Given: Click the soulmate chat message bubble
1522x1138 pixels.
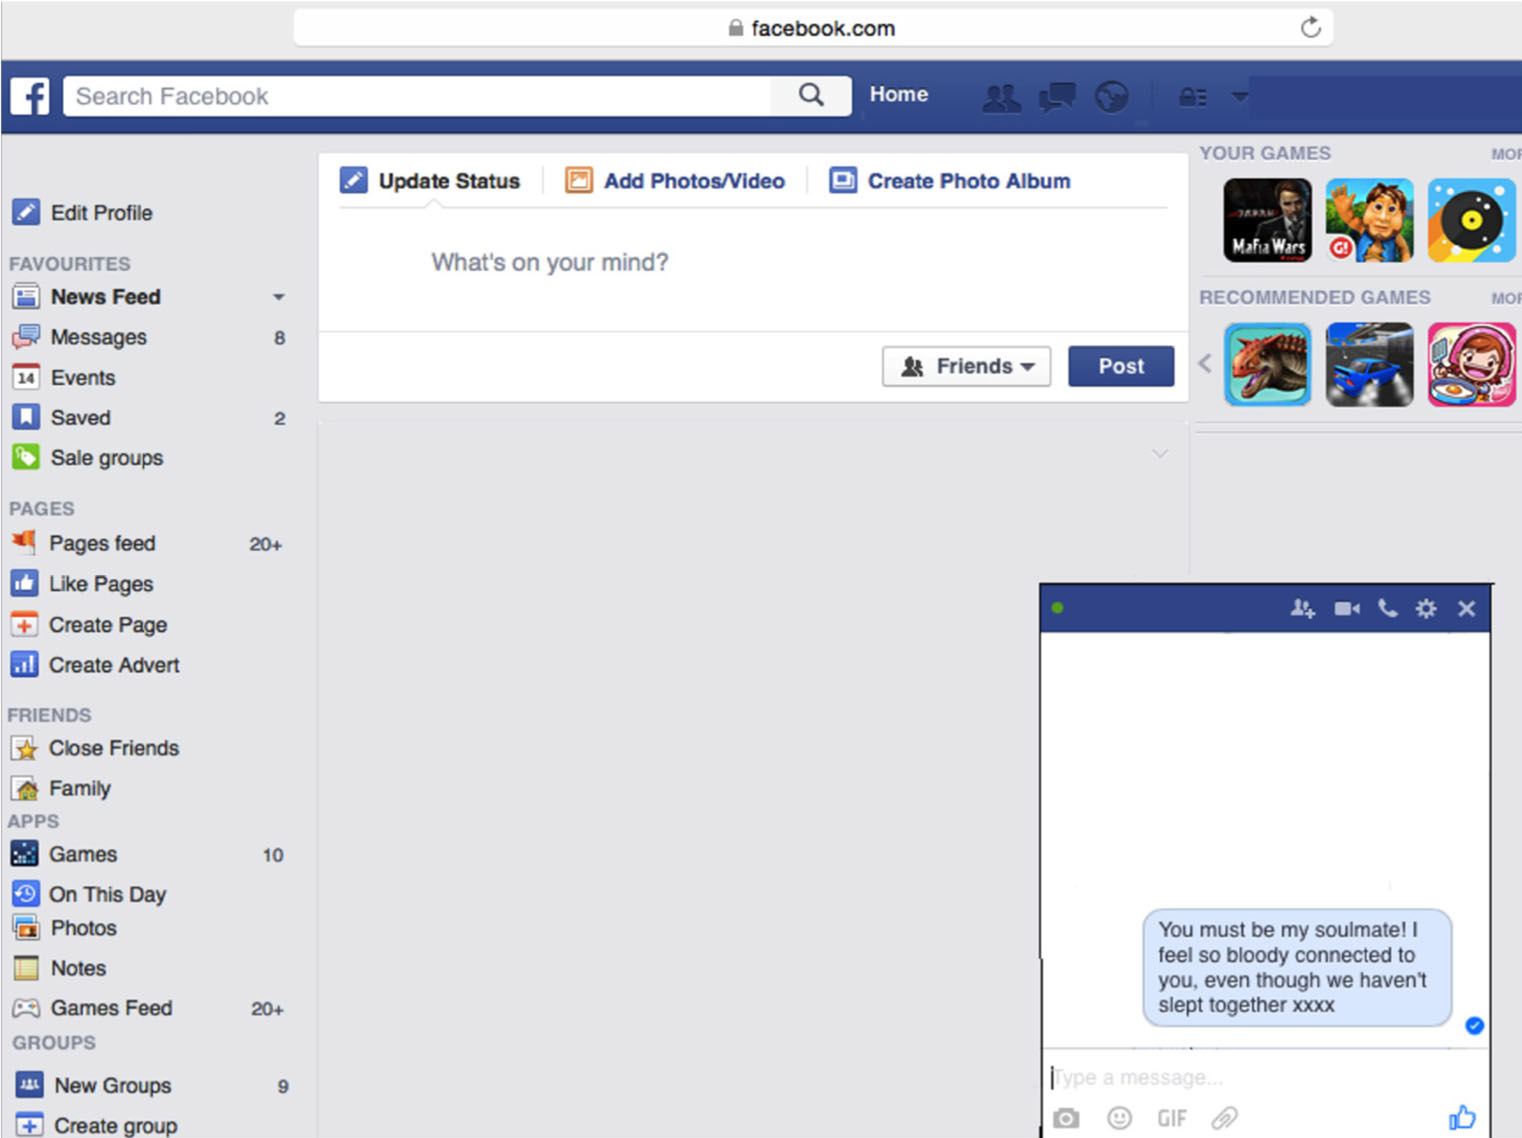Looking at the screenshot, I should 1297,967.
